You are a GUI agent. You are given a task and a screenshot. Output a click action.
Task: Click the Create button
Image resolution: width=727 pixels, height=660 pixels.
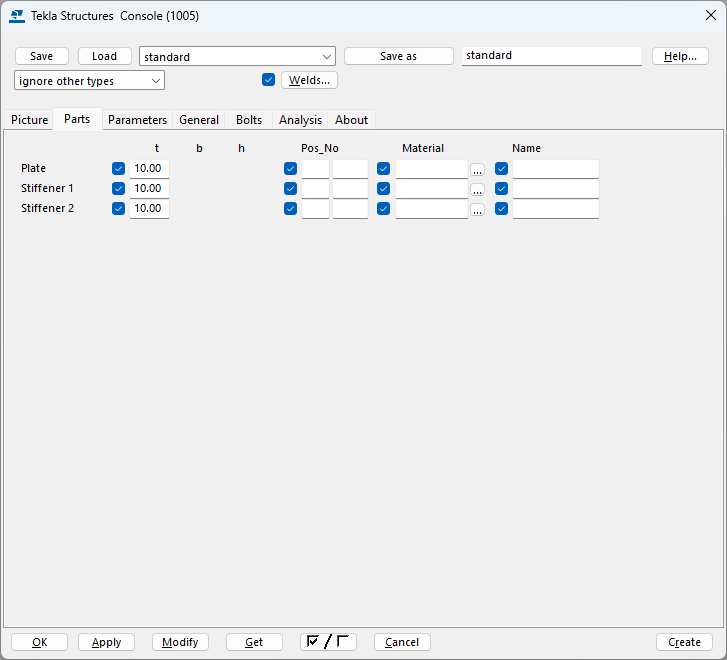point(684,642)
